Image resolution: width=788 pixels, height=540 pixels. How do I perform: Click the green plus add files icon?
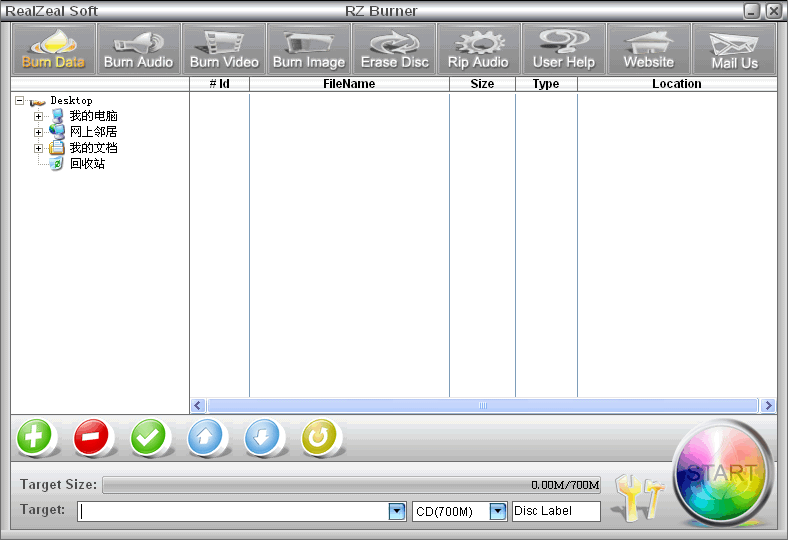point(35,437)
